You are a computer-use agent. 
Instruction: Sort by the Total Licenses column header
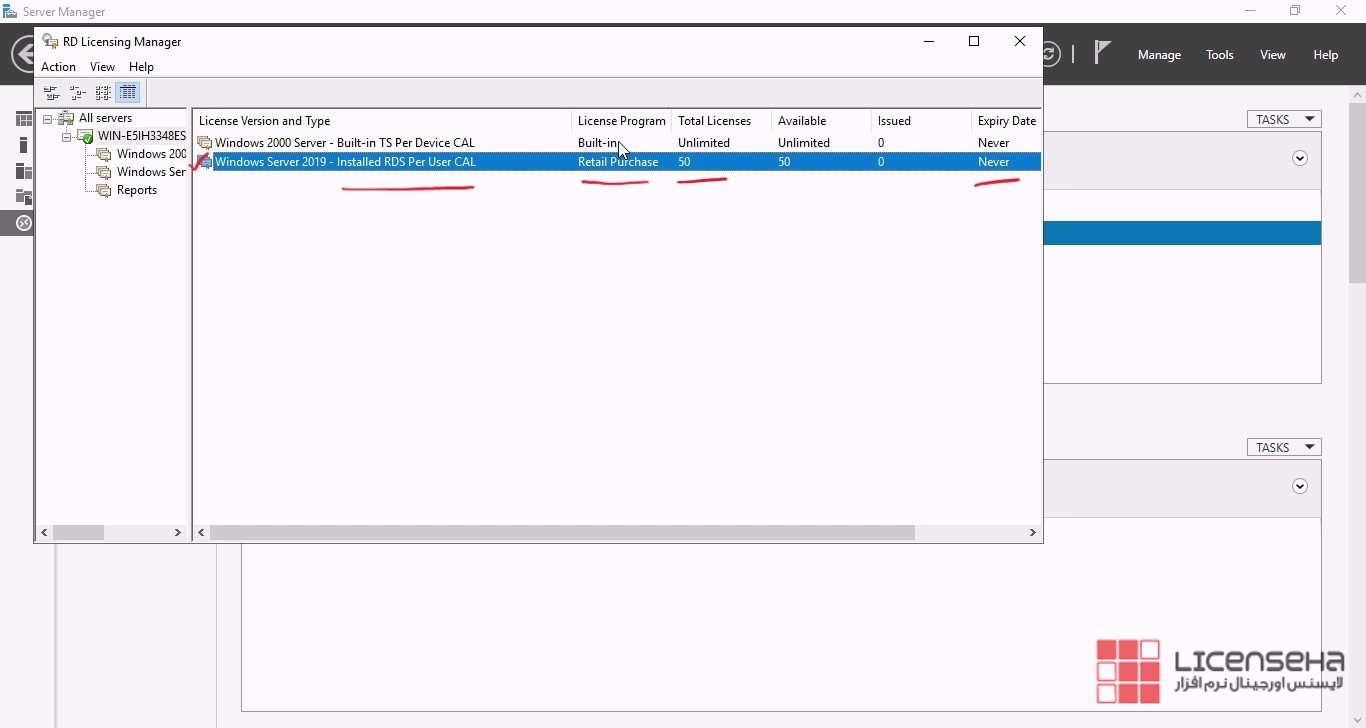coord(714,121)
